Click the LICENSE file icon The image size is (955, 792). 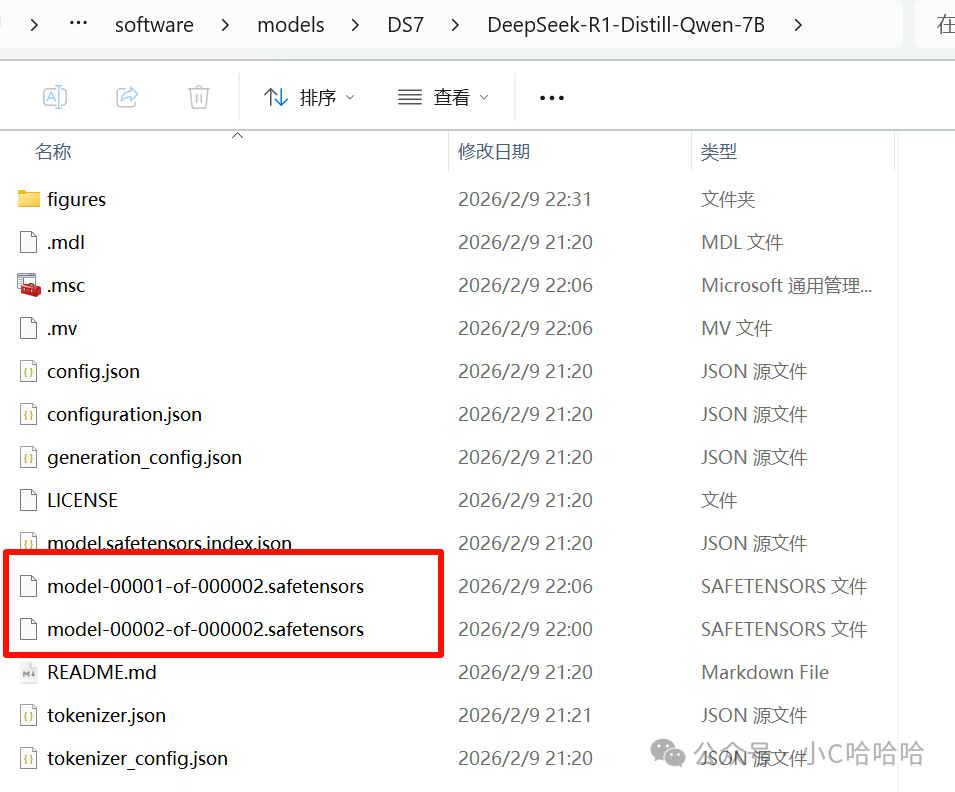pyautogui.click(x=29, y=500)
